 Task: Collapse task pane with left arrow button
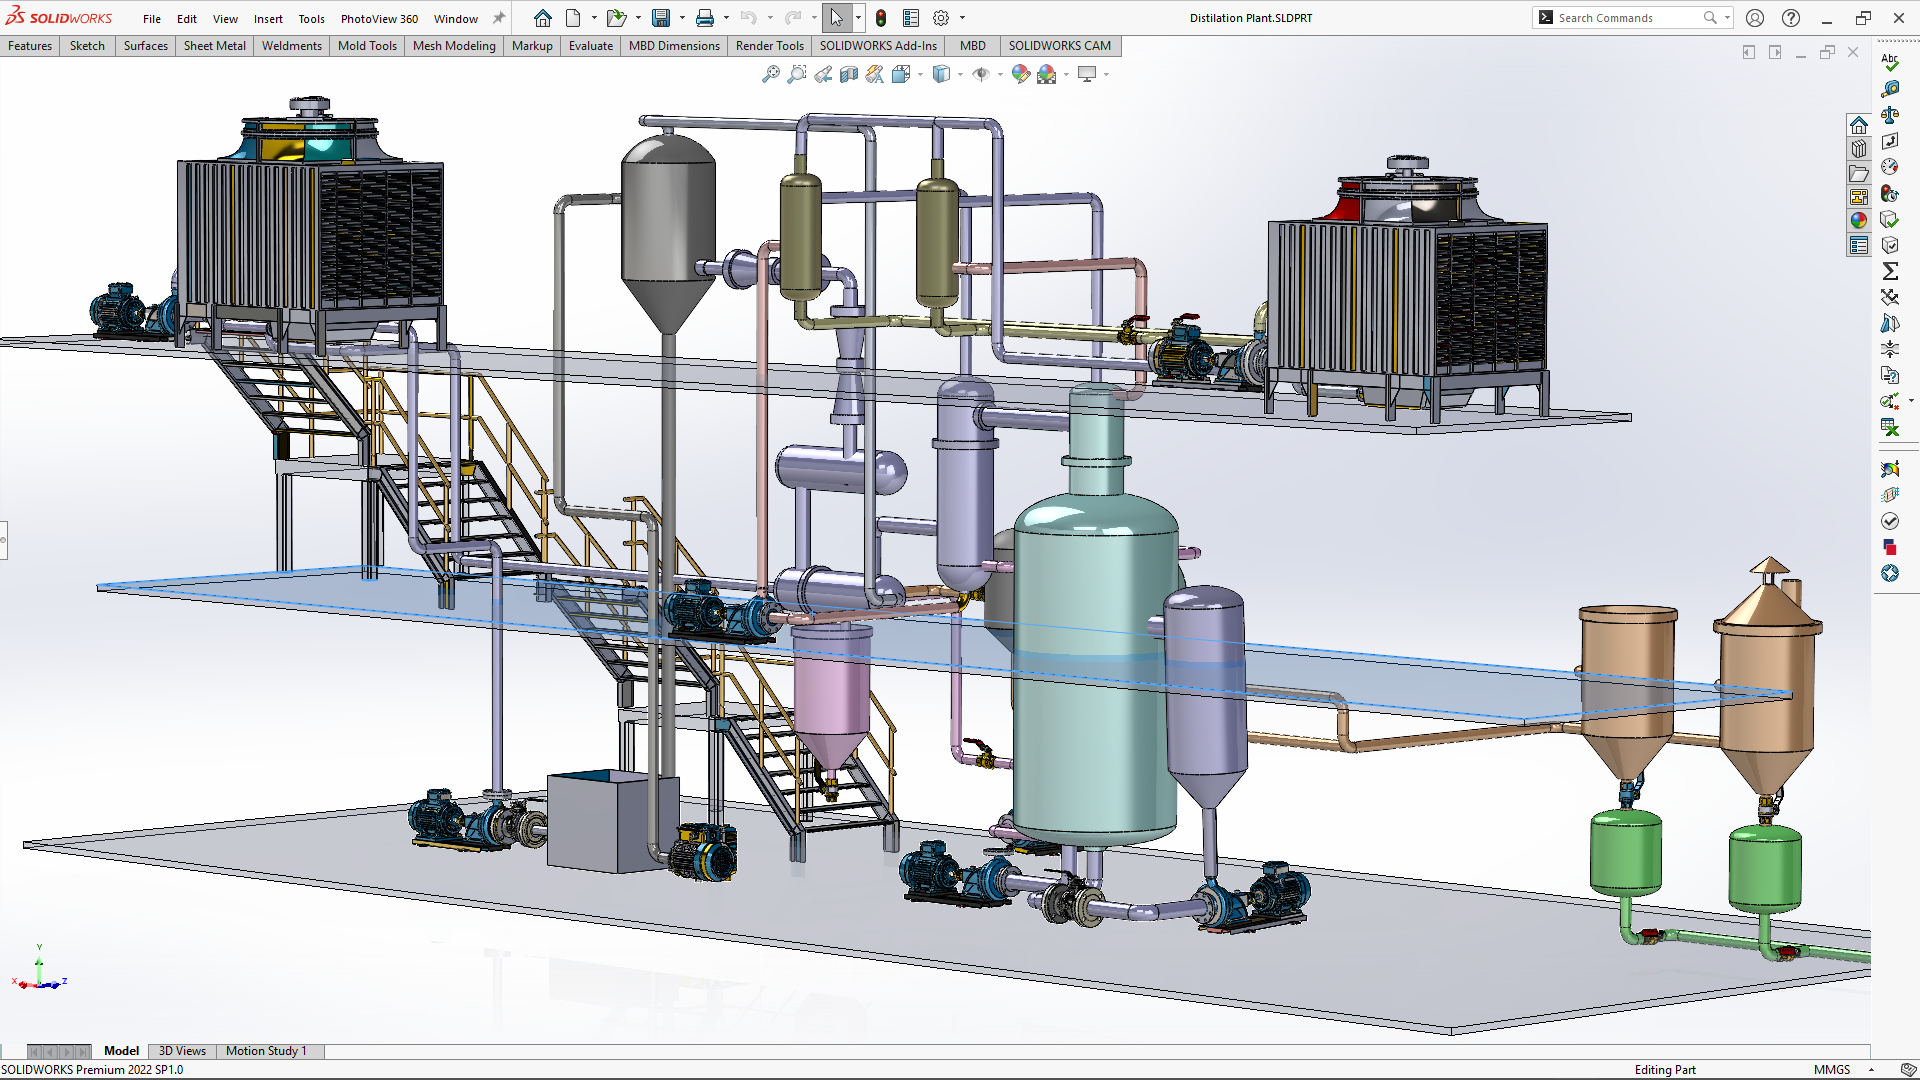(1749, 53)
